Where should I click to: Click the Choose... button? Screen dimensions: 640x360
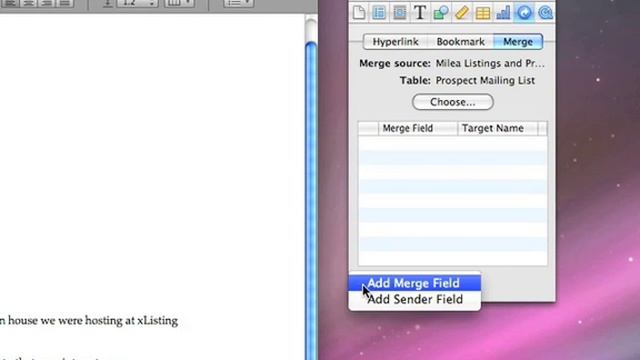(453, 102)
